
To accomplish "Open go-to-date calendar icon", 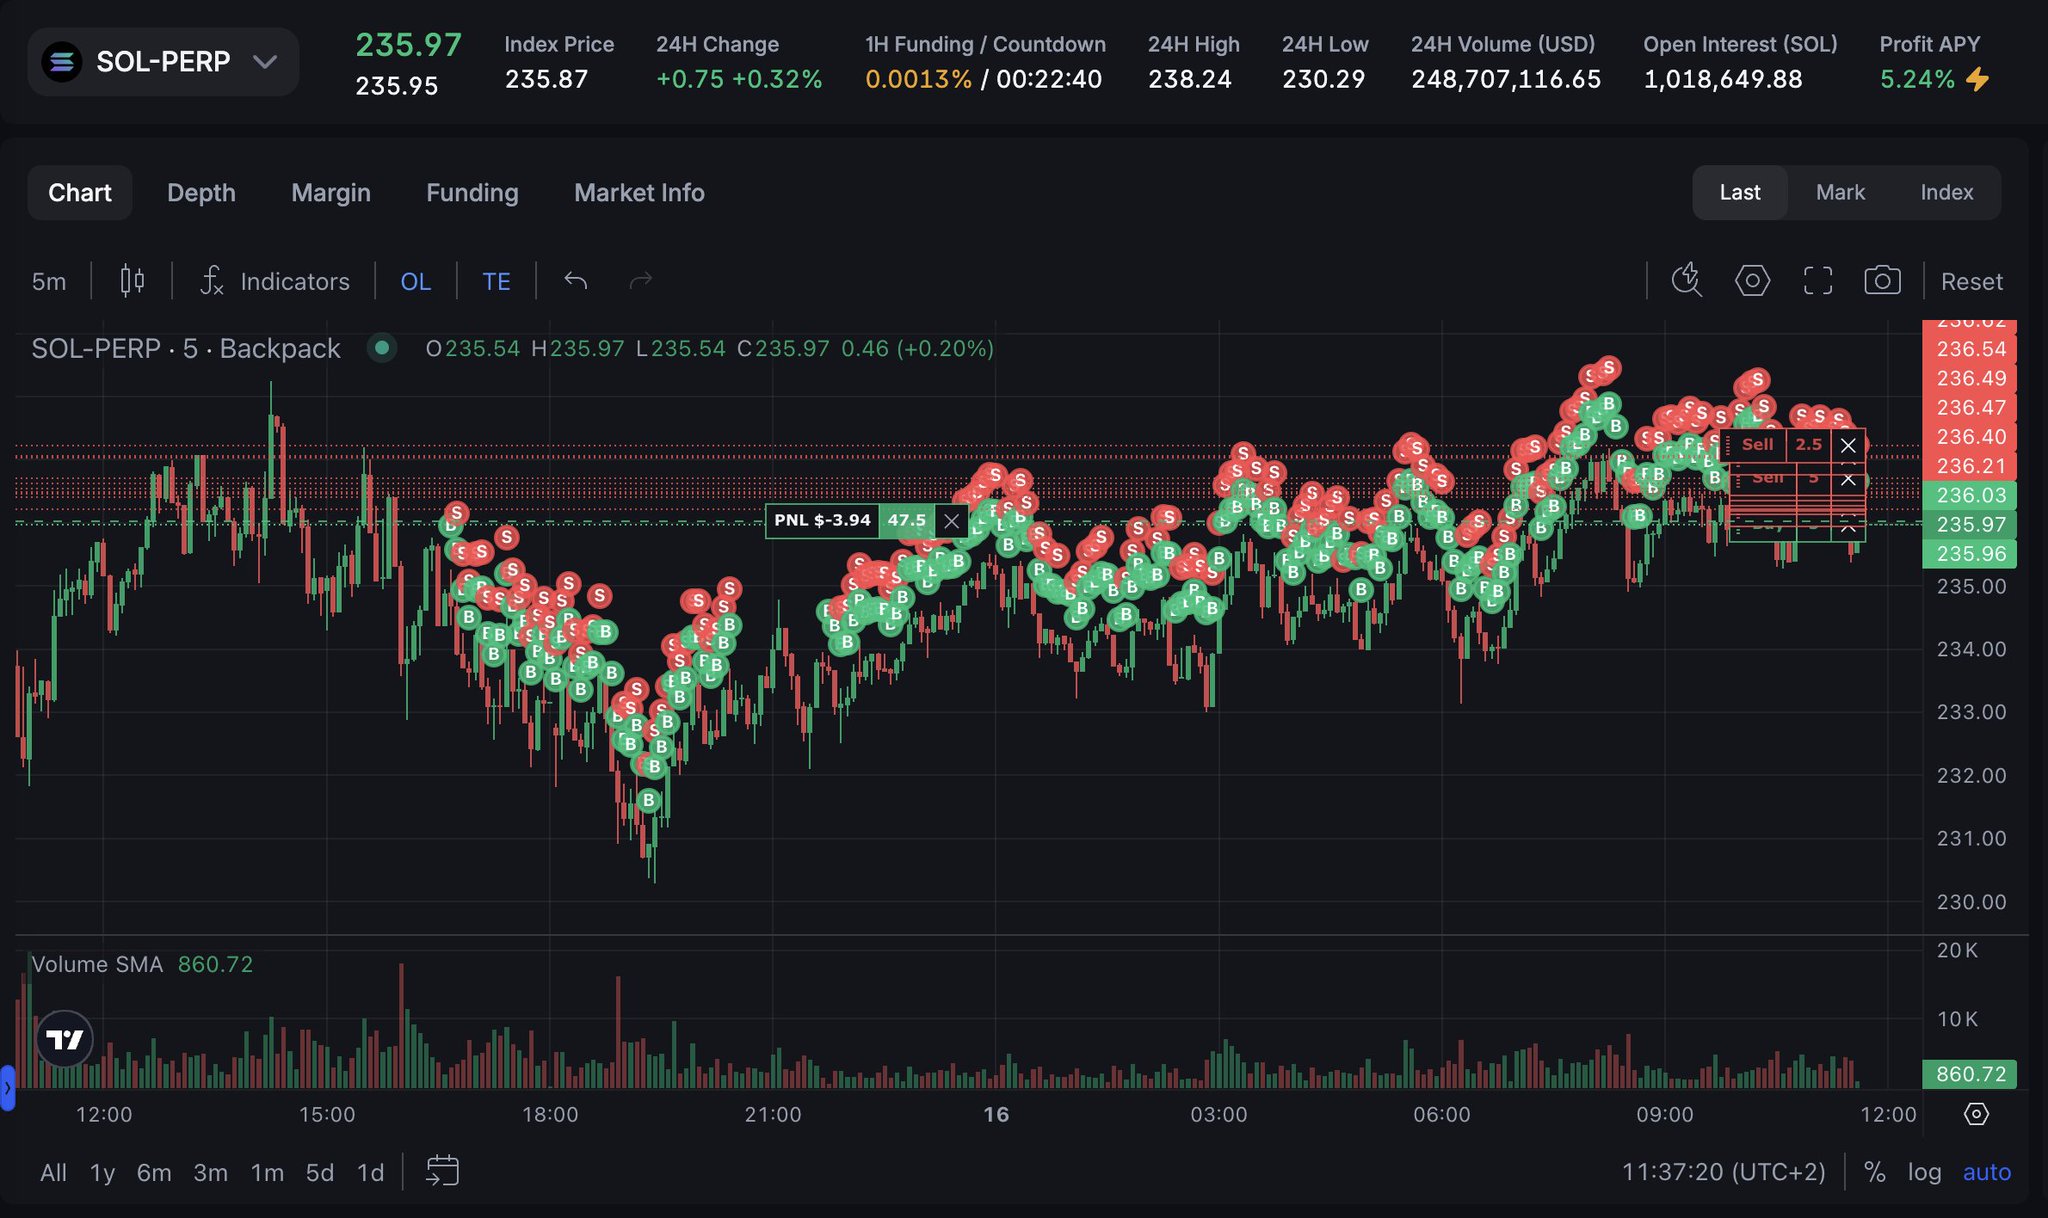I will coord(442,1171).
